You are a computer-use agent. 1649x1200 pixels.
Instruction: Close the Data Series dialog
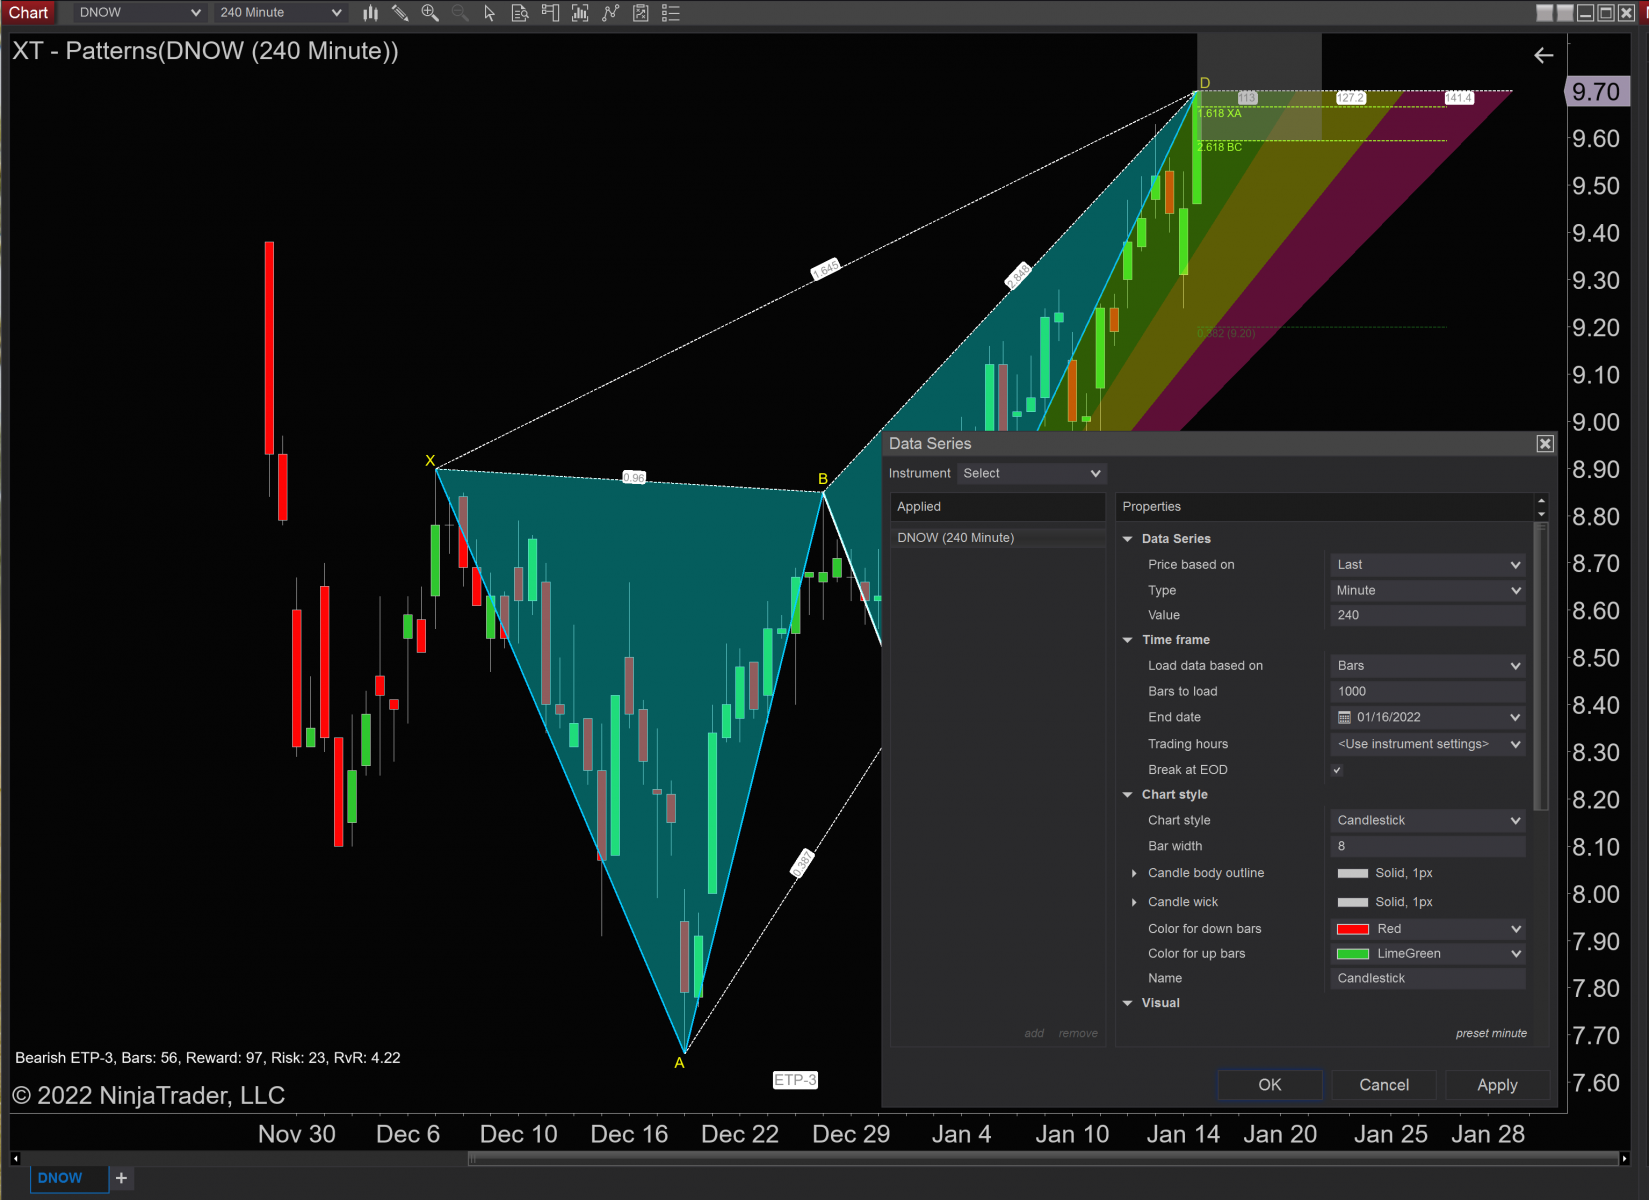pyautogui.click(x=1545, y=444)
